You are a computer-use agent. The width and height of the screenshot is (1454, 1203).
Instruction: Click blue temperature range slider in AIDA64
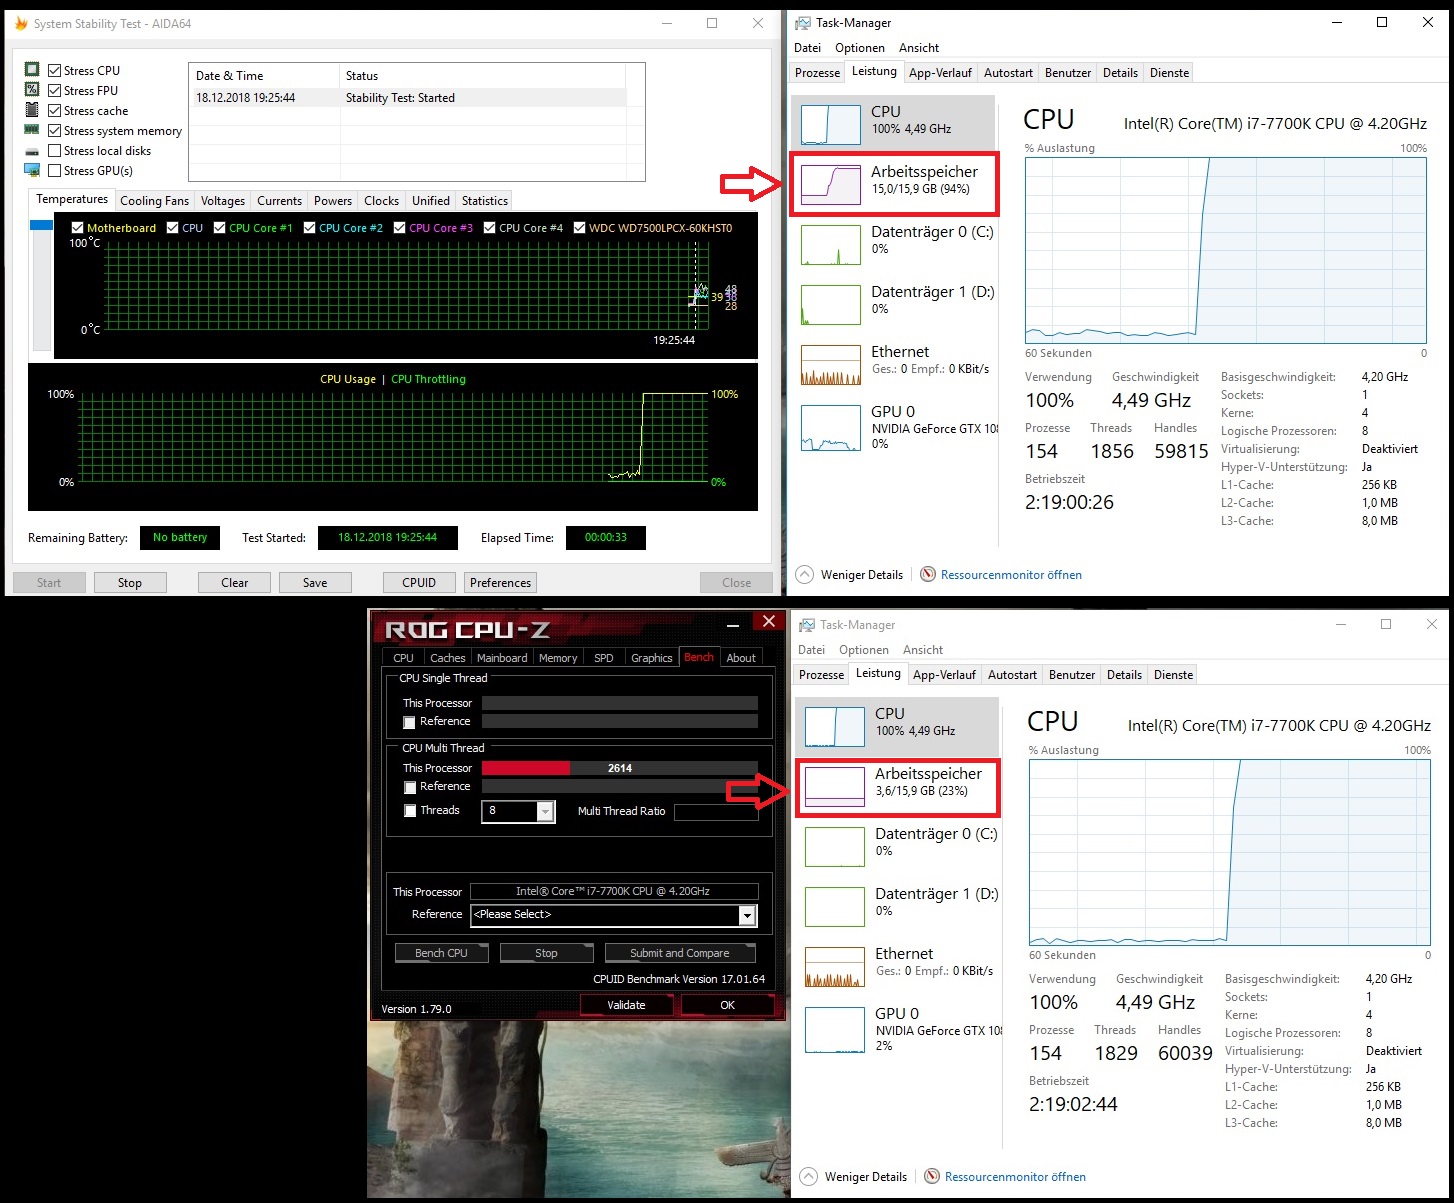click(41, 225)
